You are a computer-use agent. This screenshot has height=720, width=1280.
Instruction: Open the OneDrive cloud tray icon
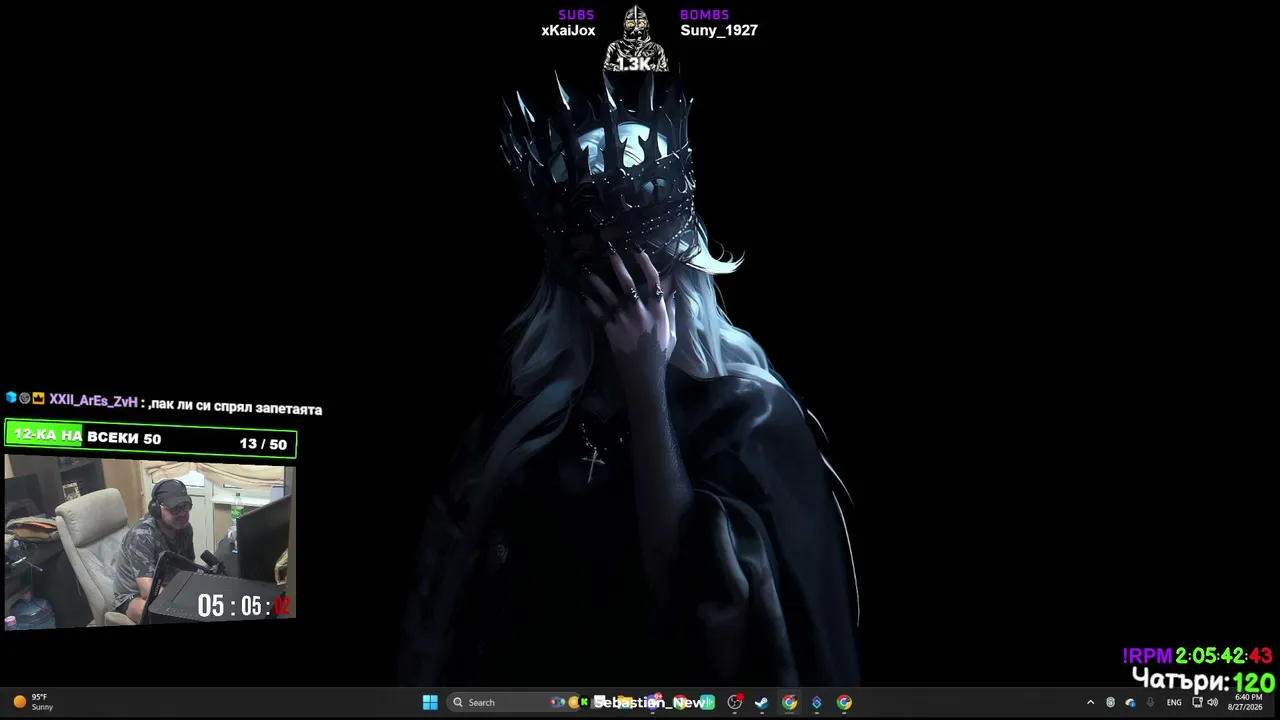[1130, 702]
